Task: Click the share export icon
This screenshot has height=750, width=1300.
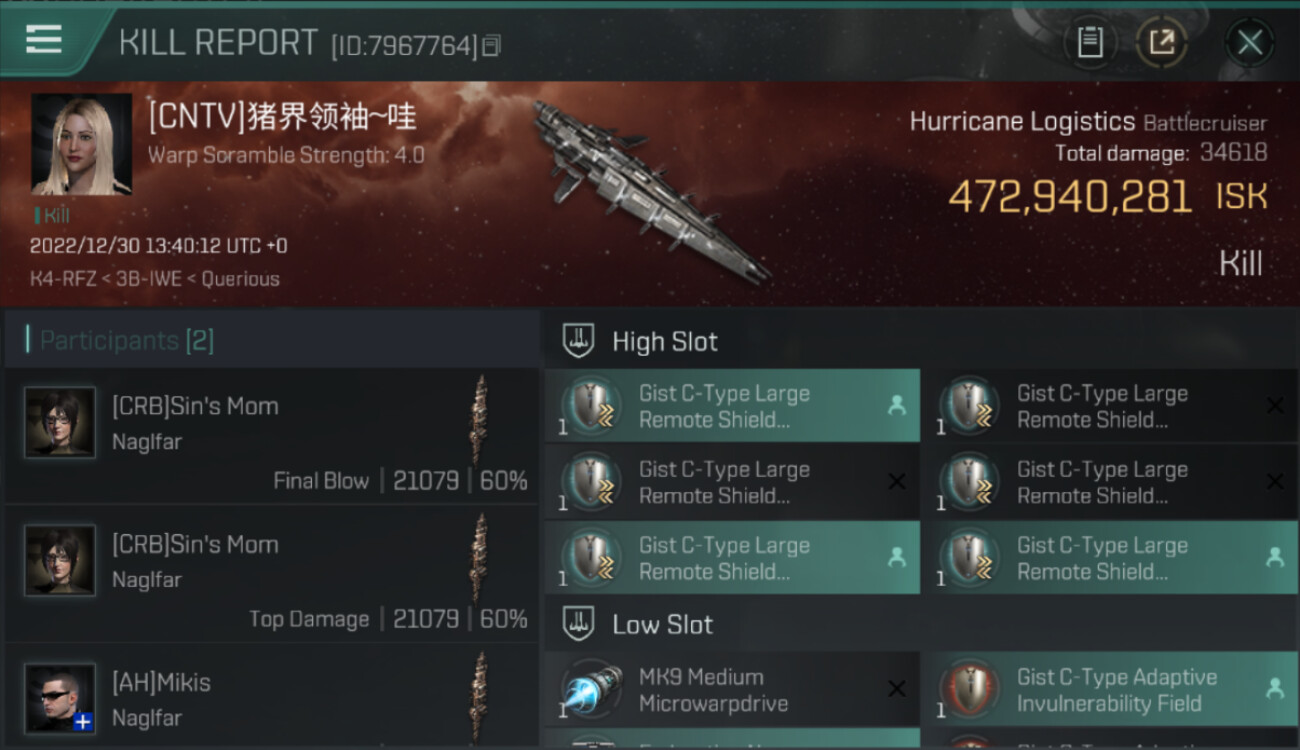Action: pyautogui.click(x=1161, y=42)
